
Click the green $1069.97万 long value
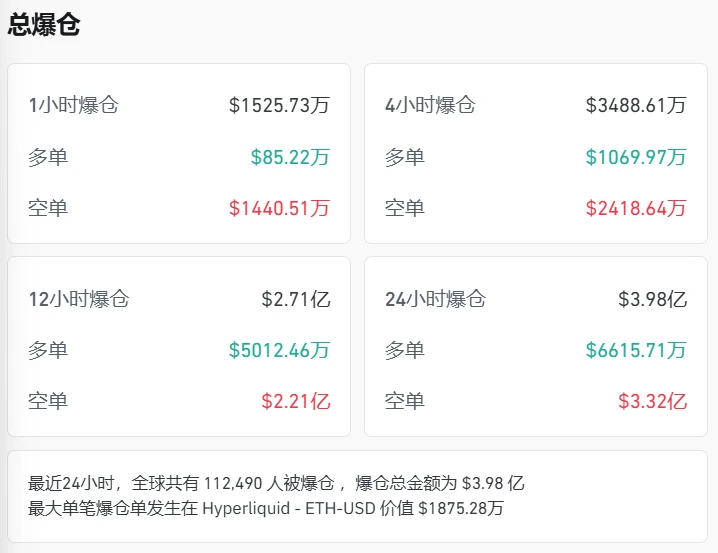[636, 157]
